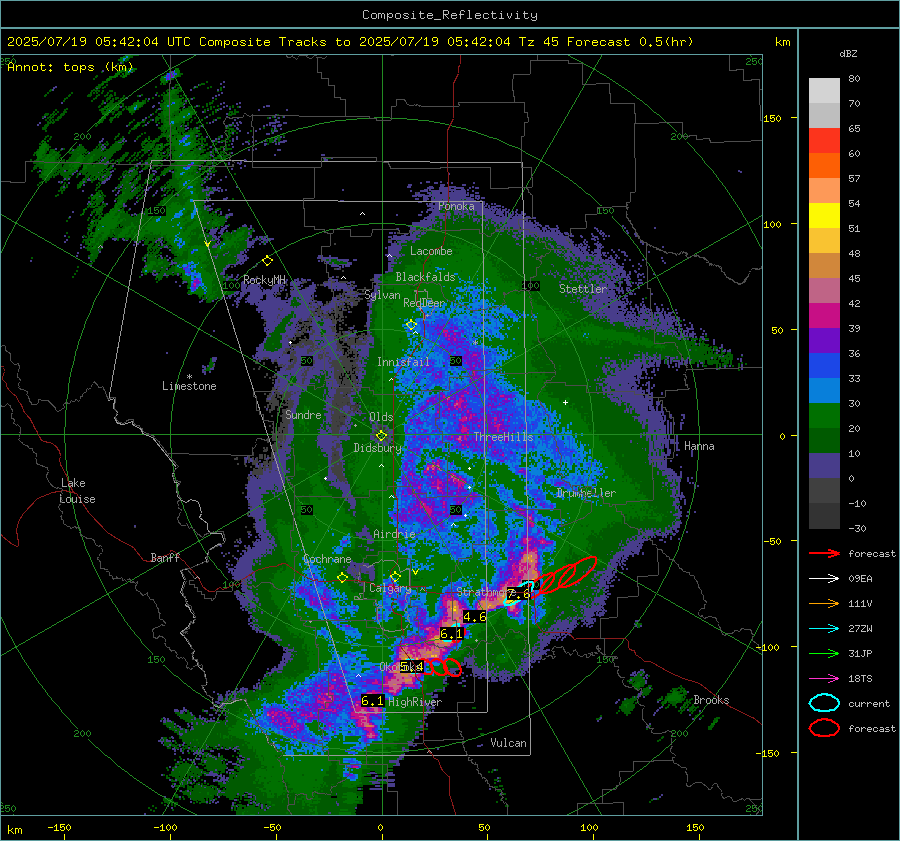Click the HighRiver city label
The image size is (900, 841).
point(415,702)
